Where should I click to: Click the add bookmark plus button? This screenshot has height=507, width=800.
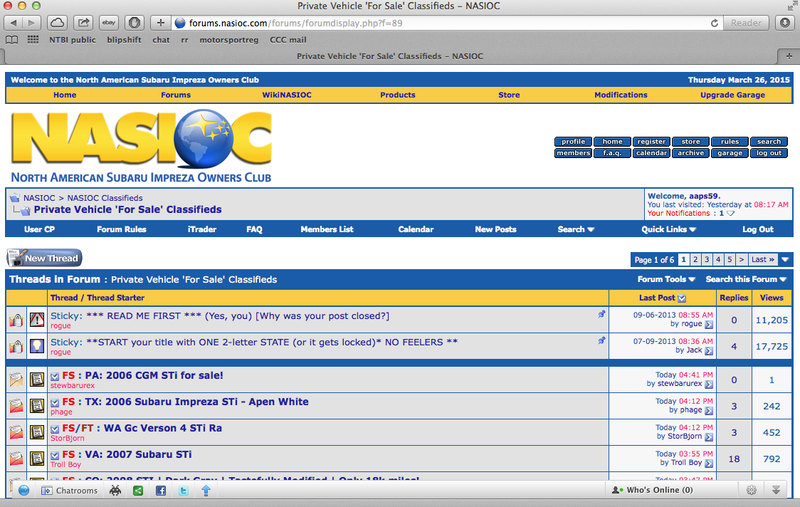160,23
